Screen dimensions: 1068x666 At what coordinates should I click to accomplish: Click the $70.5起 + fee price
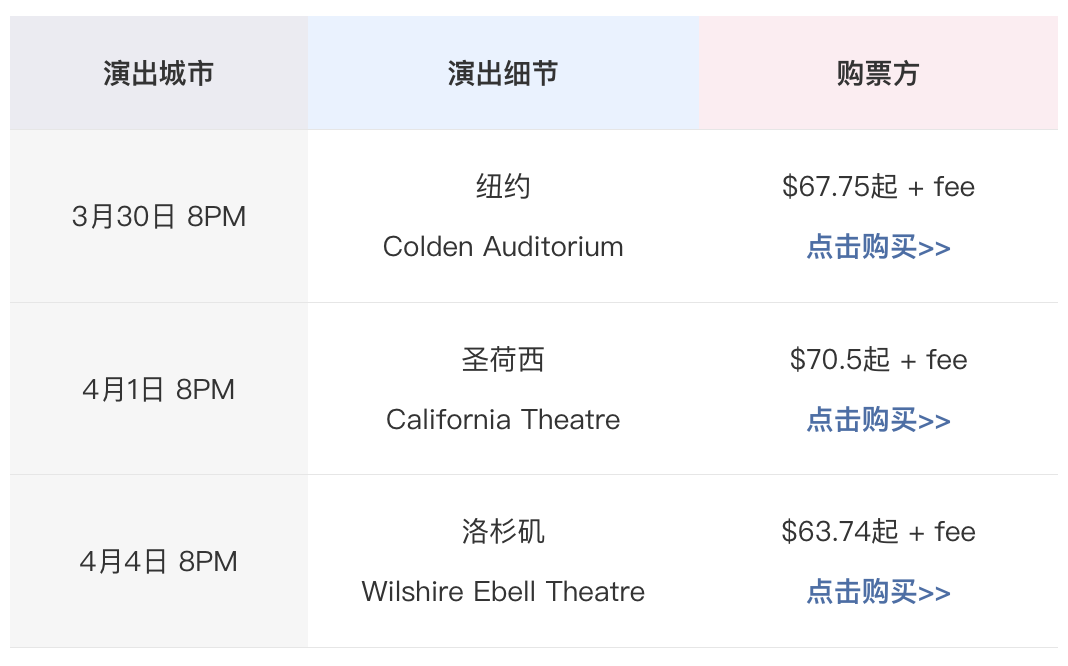click(879, 360)
